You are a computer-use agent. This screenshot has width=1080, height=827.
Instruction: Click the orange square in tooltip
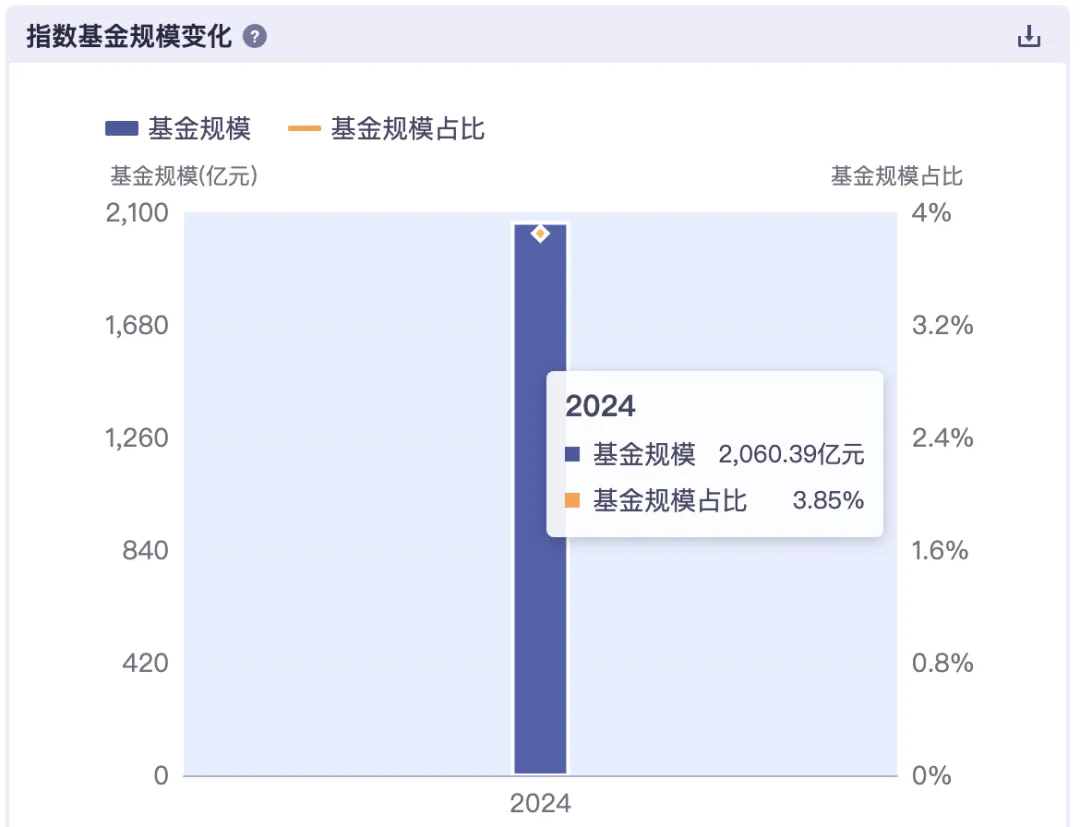click(x=572, y=500)
